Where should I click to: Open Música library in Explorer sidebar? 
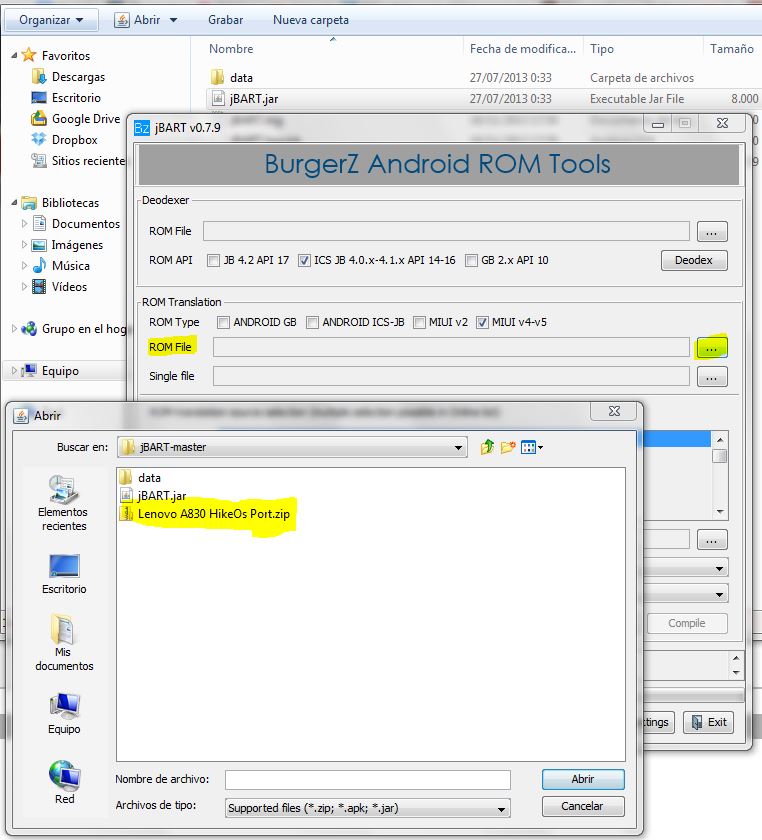(x=61, y=265)
